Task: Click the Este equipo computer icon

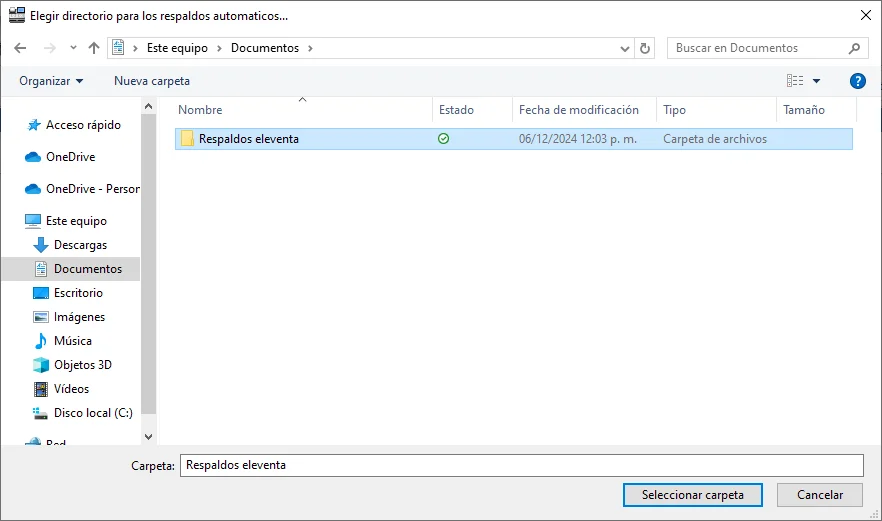Action: [33, 221]
